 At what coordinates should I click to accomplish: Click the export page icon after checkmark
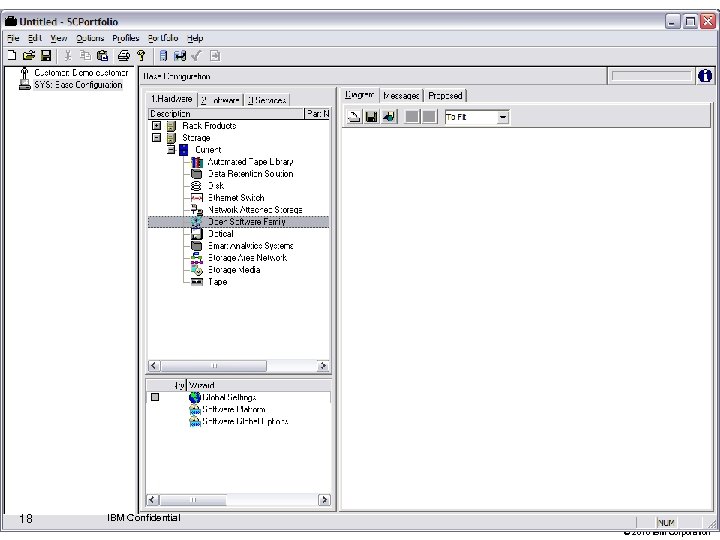214,56
